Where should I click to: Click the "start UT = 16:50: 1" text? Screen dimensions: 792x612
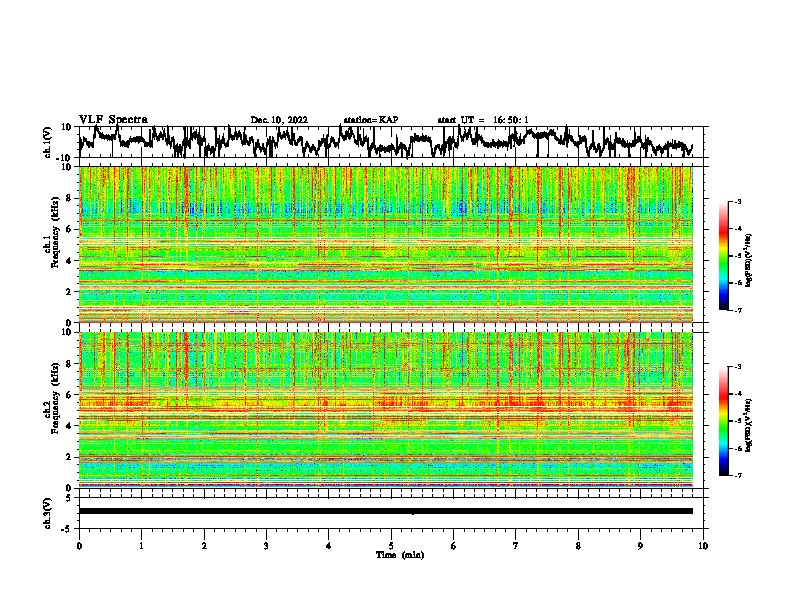tap(483, 120)
